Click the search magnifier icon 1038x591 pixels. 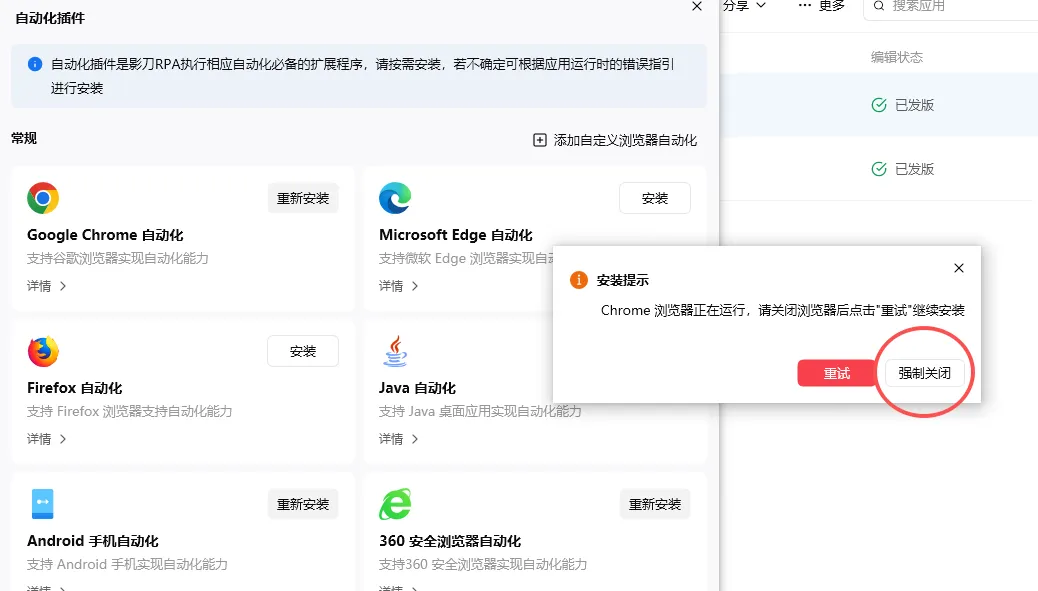(x=879, y=6)
